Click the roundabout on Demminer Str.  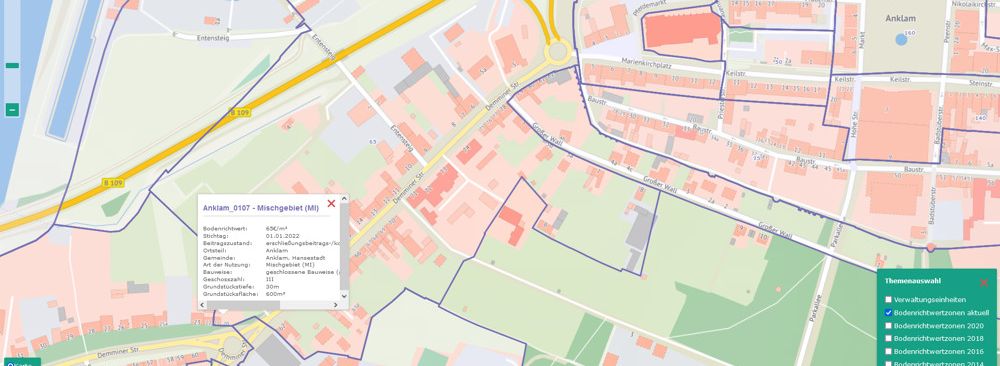point(558,50)
